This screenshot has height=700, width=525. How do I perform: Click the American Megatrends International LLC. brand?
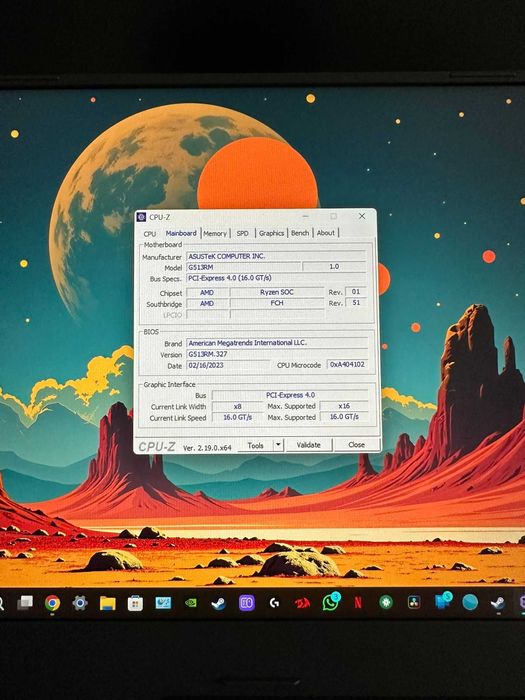point(277,343)
